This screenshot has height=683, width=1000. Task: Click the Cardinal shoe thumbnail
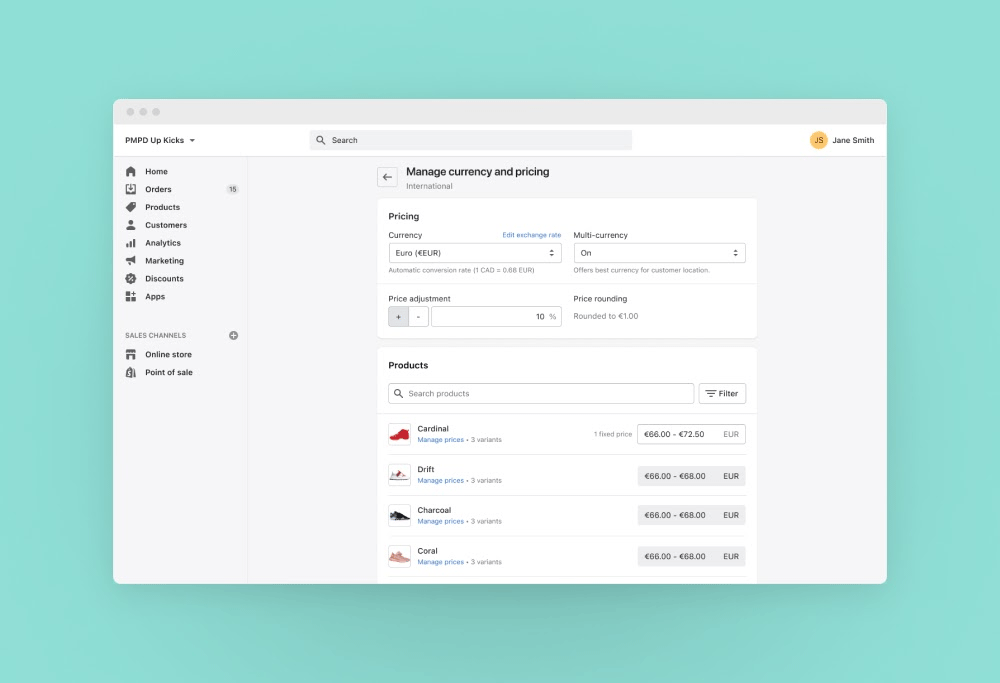coord(400,434)
